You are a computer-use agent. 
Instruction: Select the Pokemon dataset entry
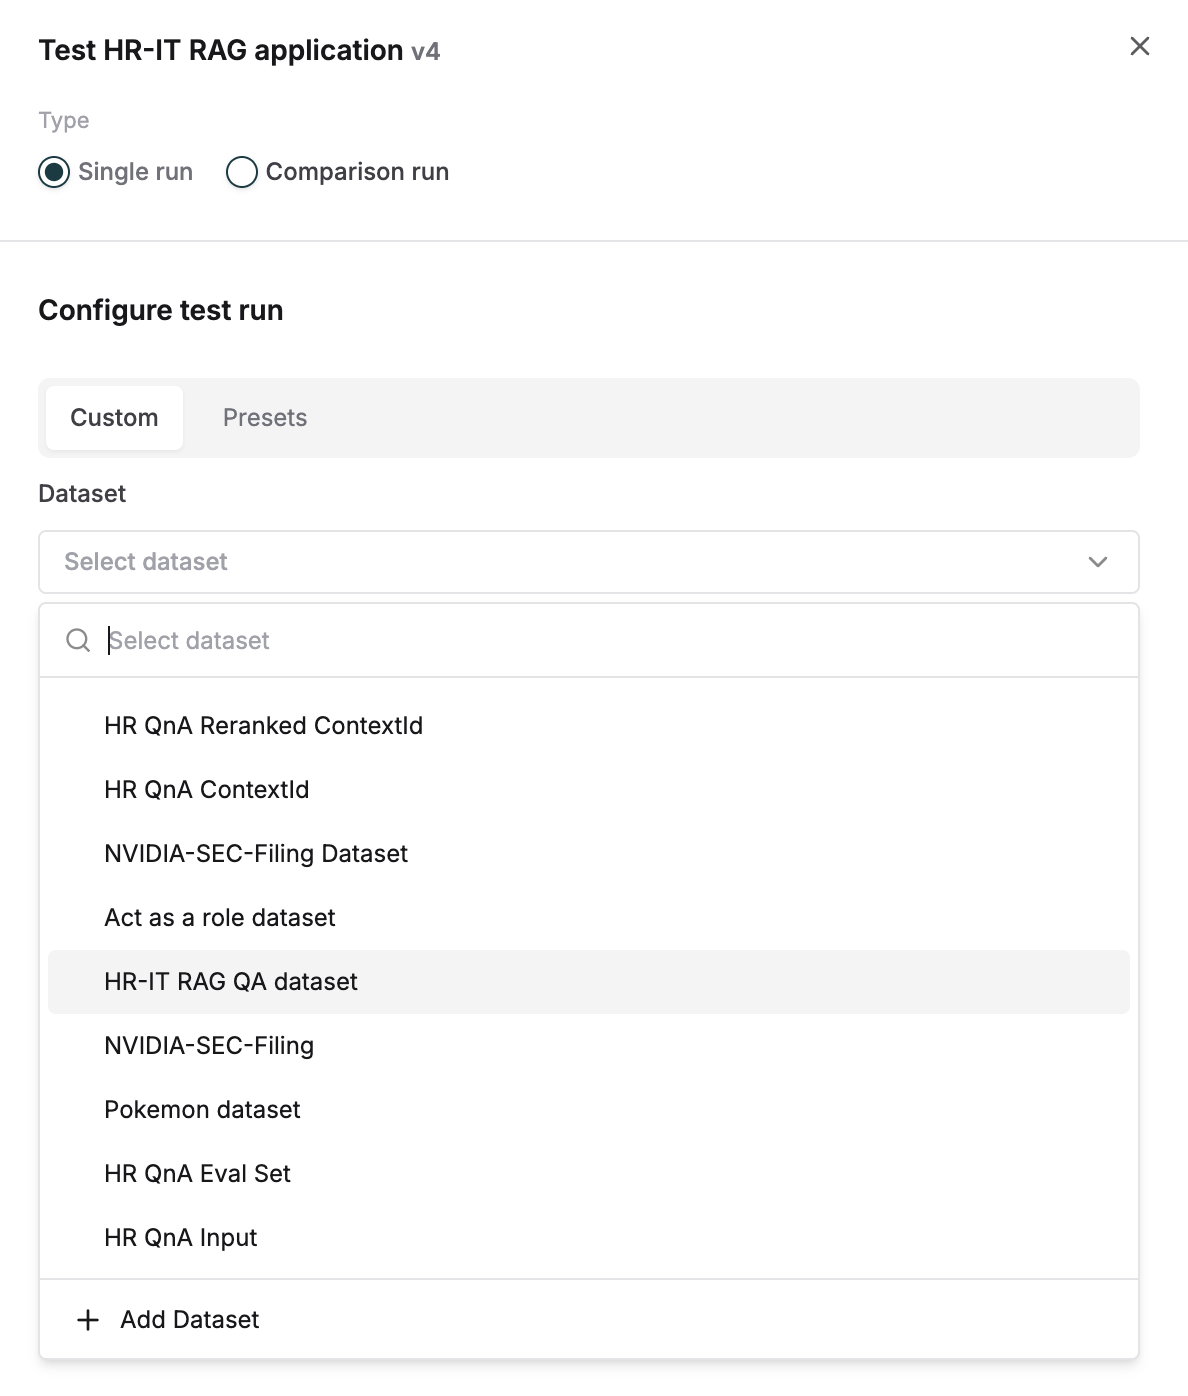pyautogui.click(x=202, y=1109)
